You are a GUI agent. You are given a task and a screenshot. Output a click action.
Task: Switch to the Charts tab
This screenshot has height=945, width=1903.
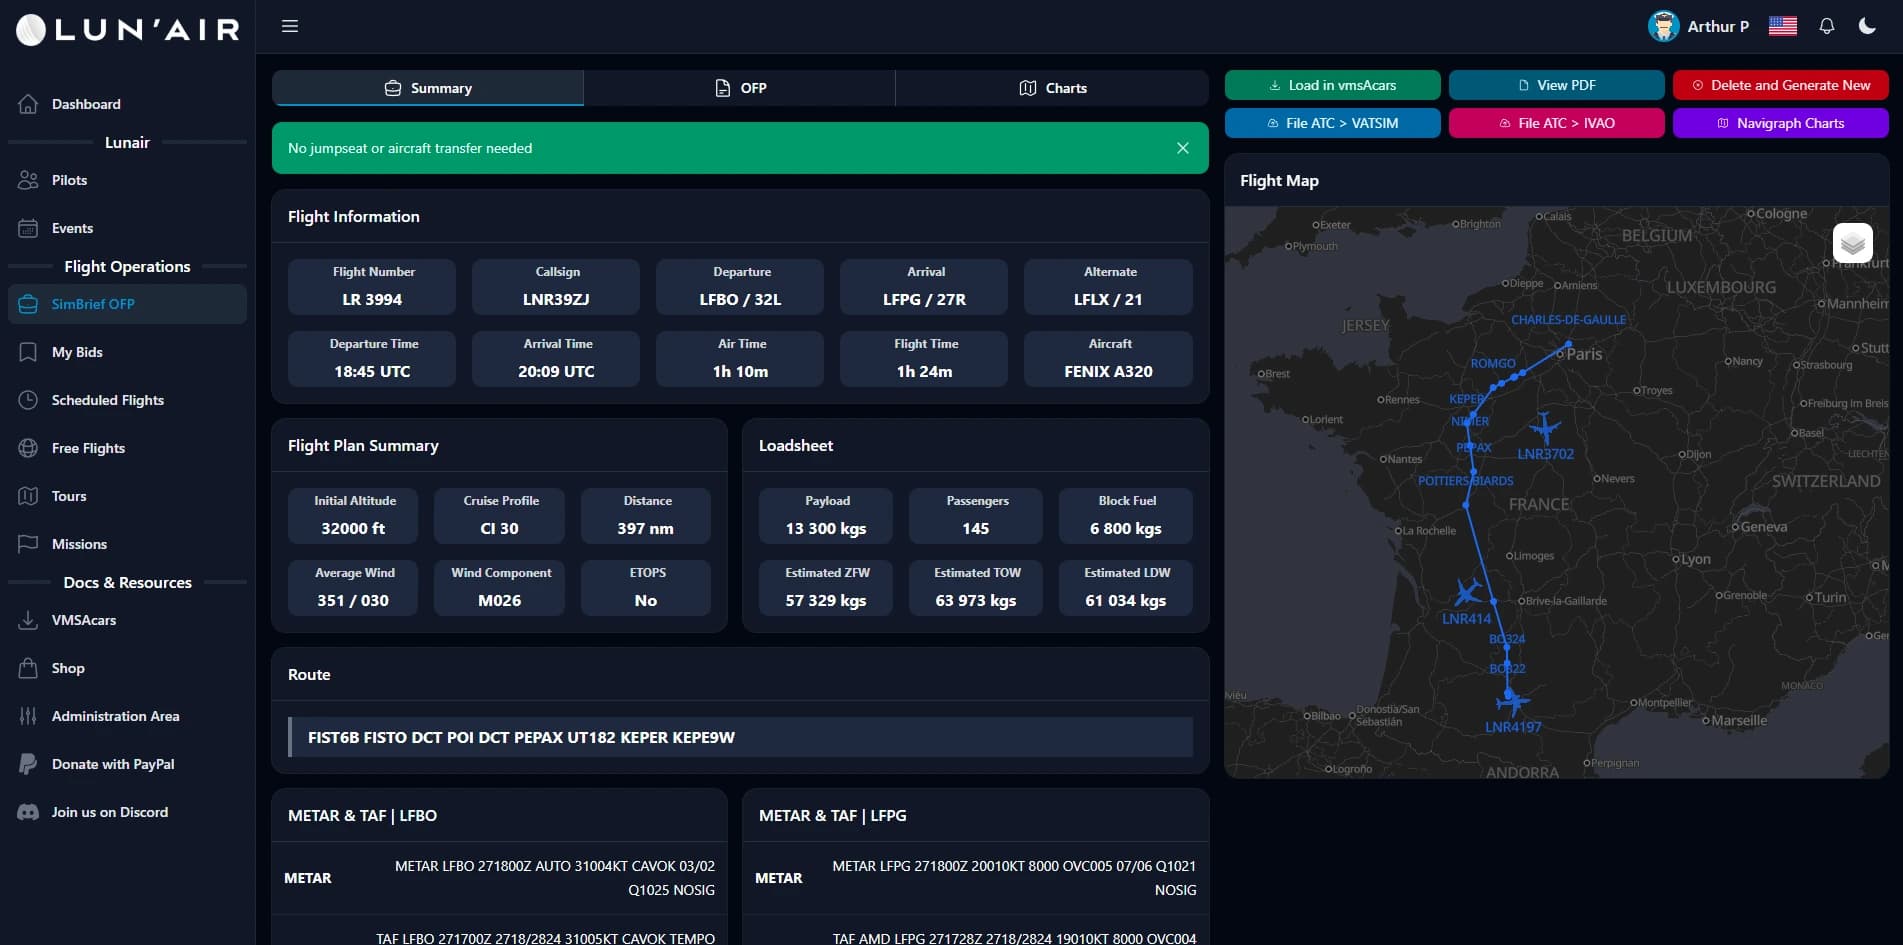pos(1053,88)
